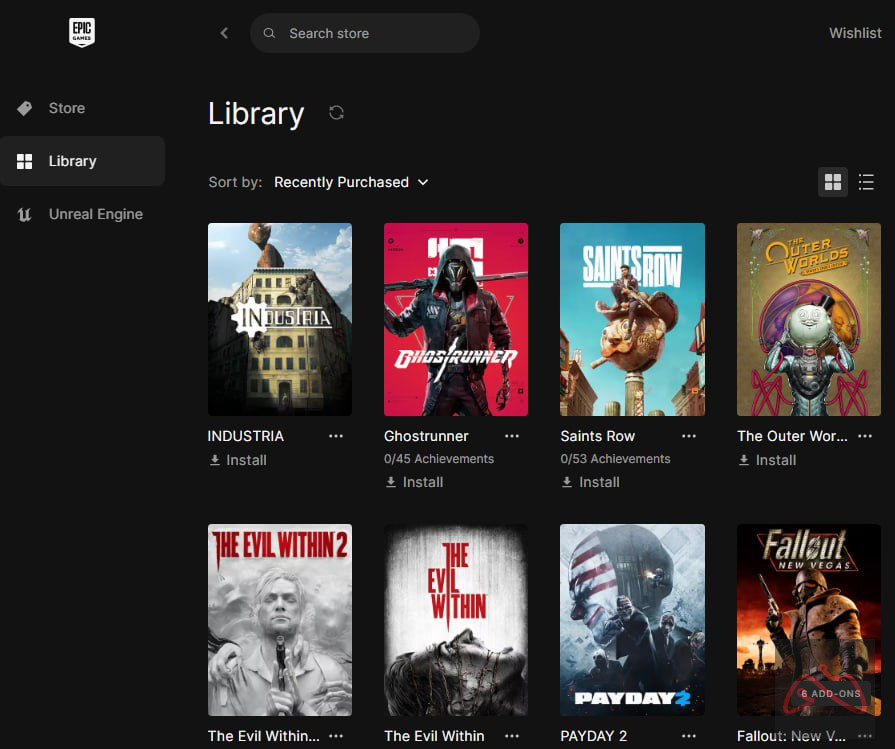Open the Ghostrunner cover art
Image resolution: width=895 pixels, height=749 pixels.
click(456, 319)
